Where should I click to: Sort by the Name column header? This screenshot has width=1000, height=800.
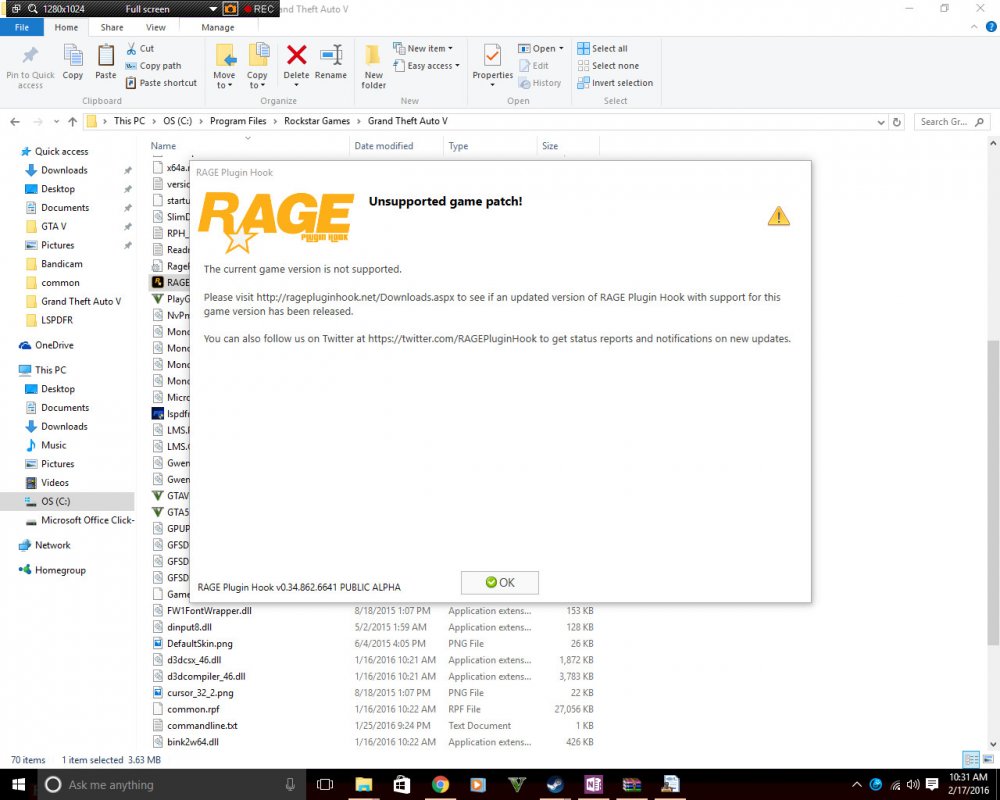pos(163,146)
